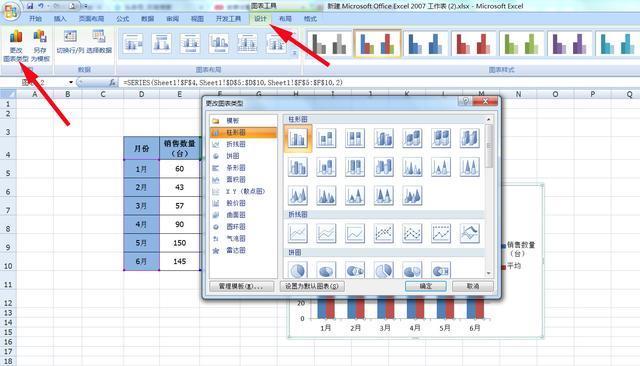Image resolution: width=640 pixels, height=366 pixels.
Task: Select Bar category in chart type list
Action: (243, 168)
